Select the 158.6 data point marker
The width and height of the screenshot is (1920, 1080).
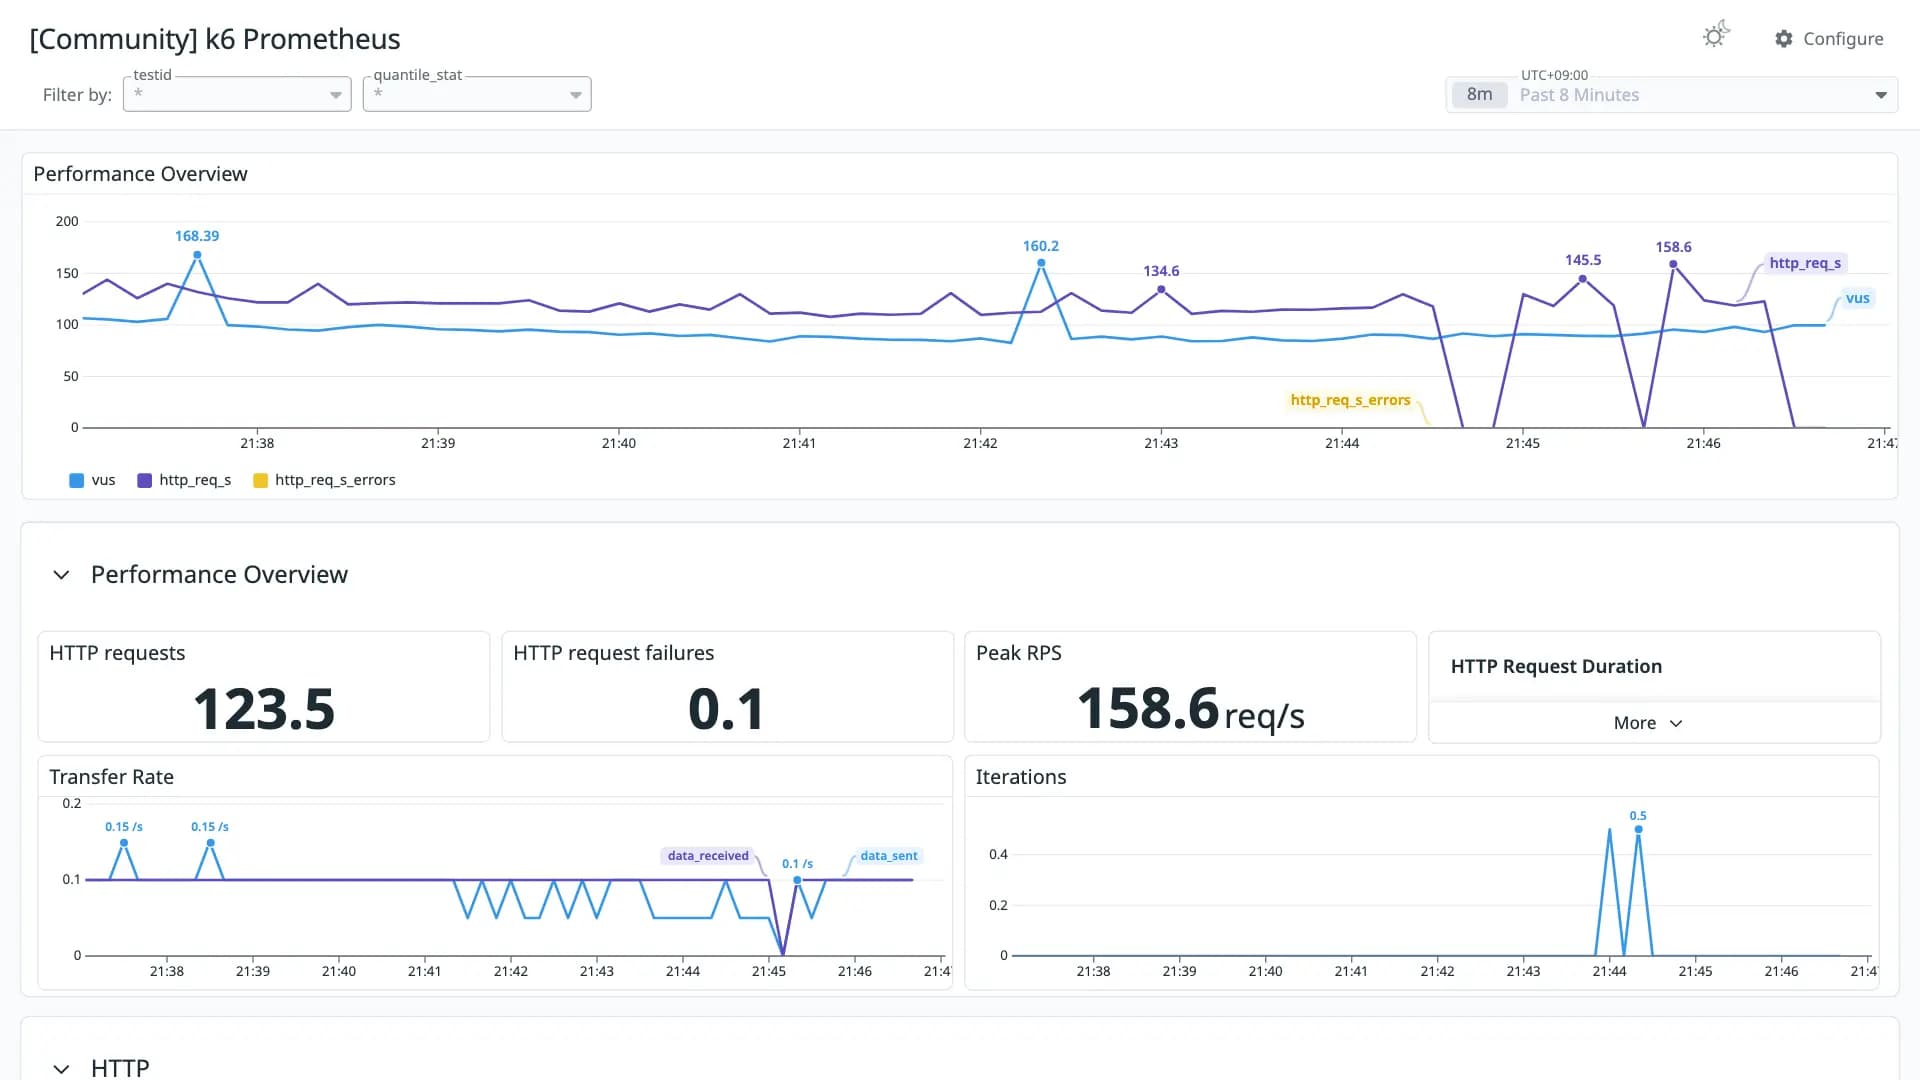[1673, 264]
